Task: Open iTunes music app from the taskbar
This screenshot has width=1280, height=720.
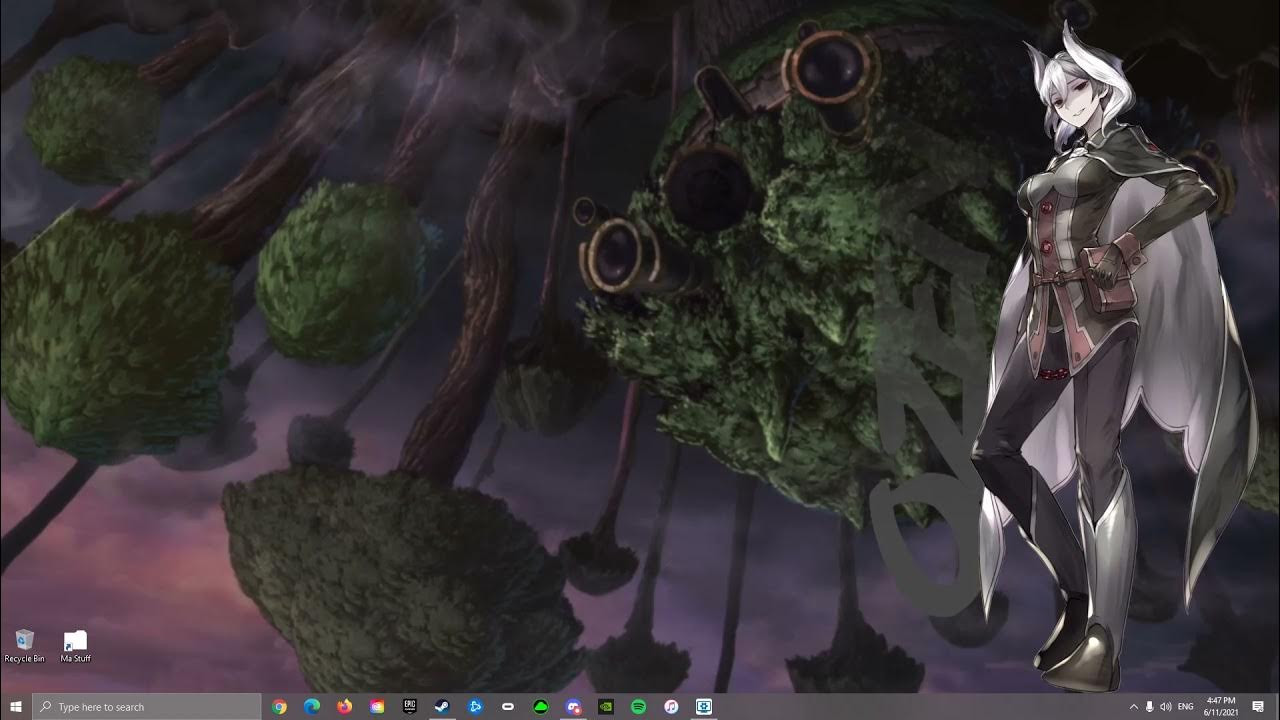Action: [671, 707]
